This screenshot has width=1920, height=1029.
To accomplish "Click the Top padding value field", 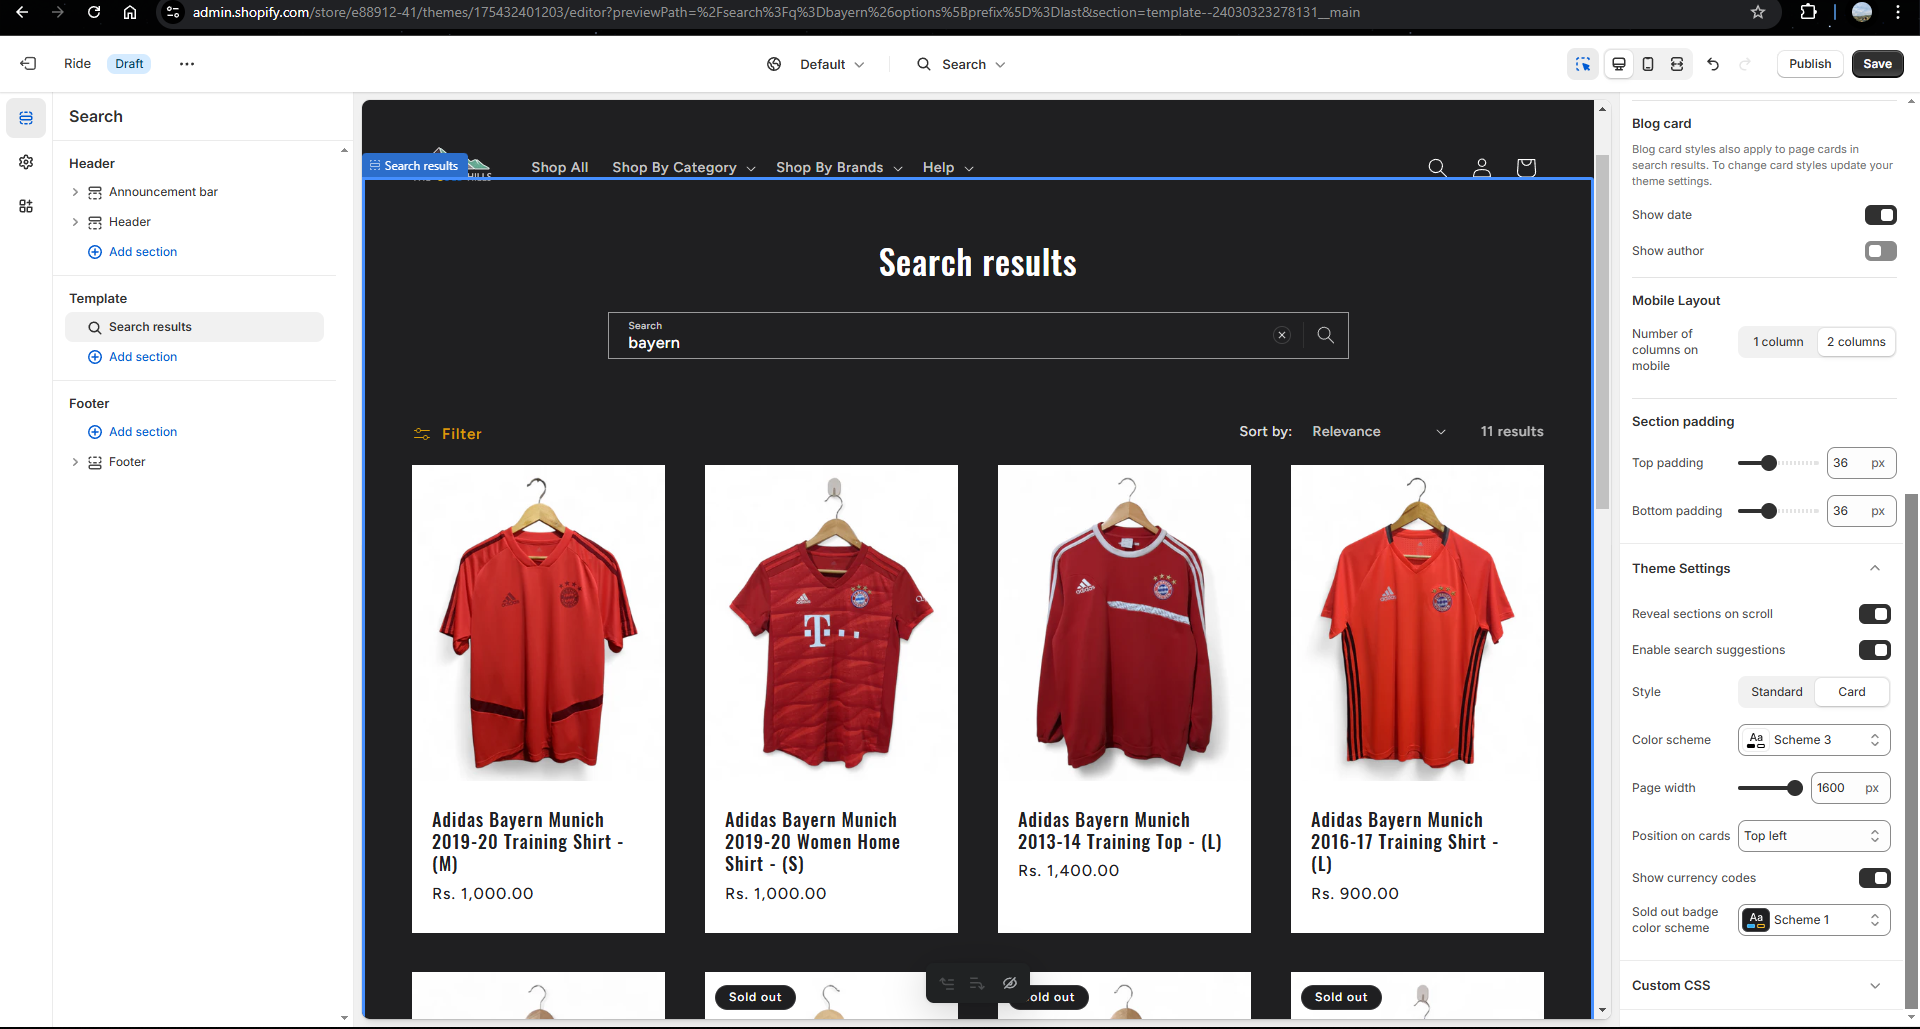I will [x=1860, y=463].
